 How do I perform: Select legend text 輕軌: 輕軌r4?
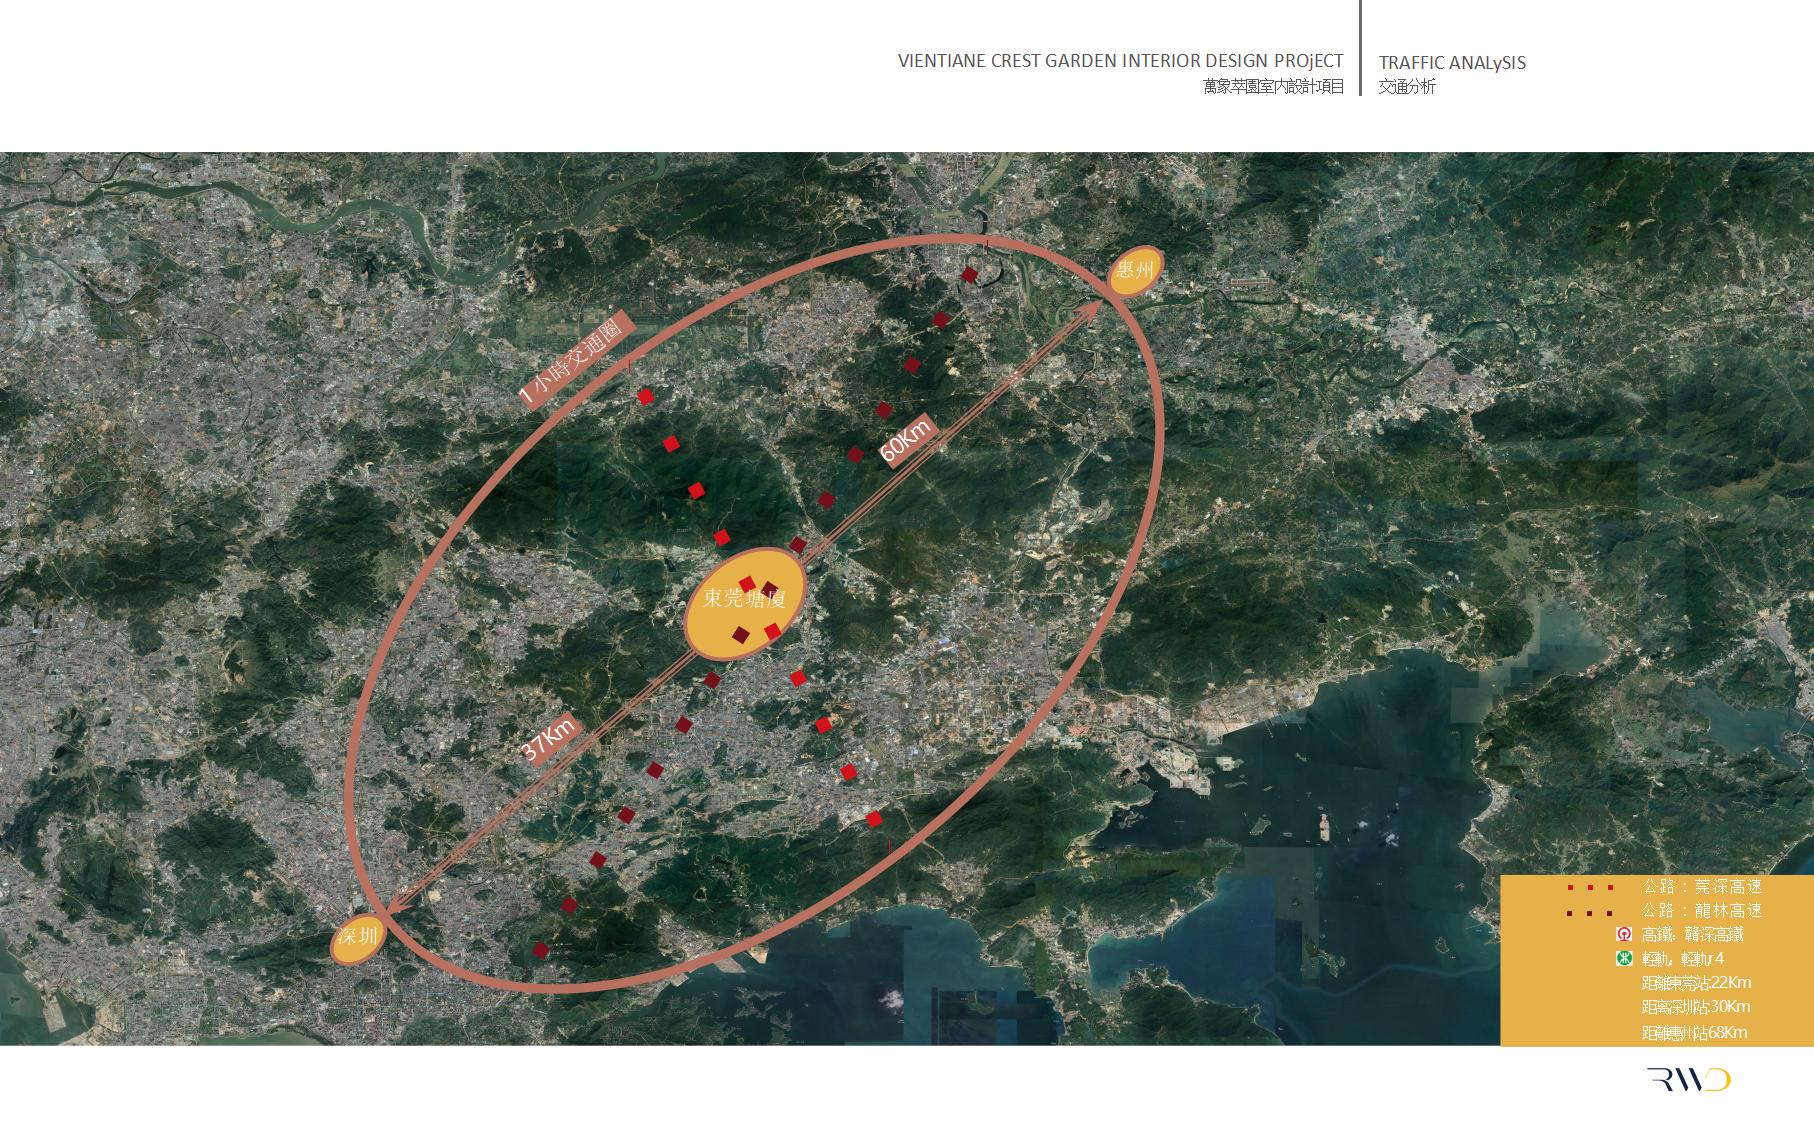click(x=1683, y=959)
